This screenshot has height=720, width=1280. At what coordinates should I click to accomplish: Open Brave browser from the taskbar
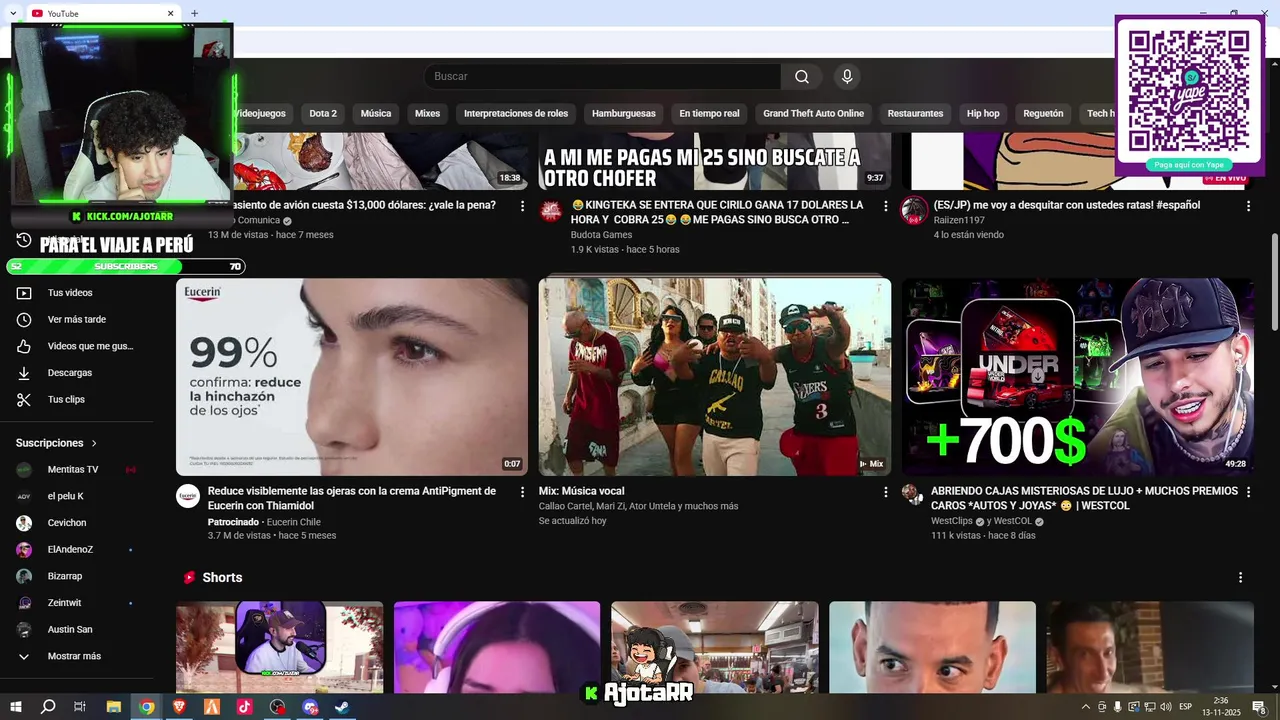[179, 707]
